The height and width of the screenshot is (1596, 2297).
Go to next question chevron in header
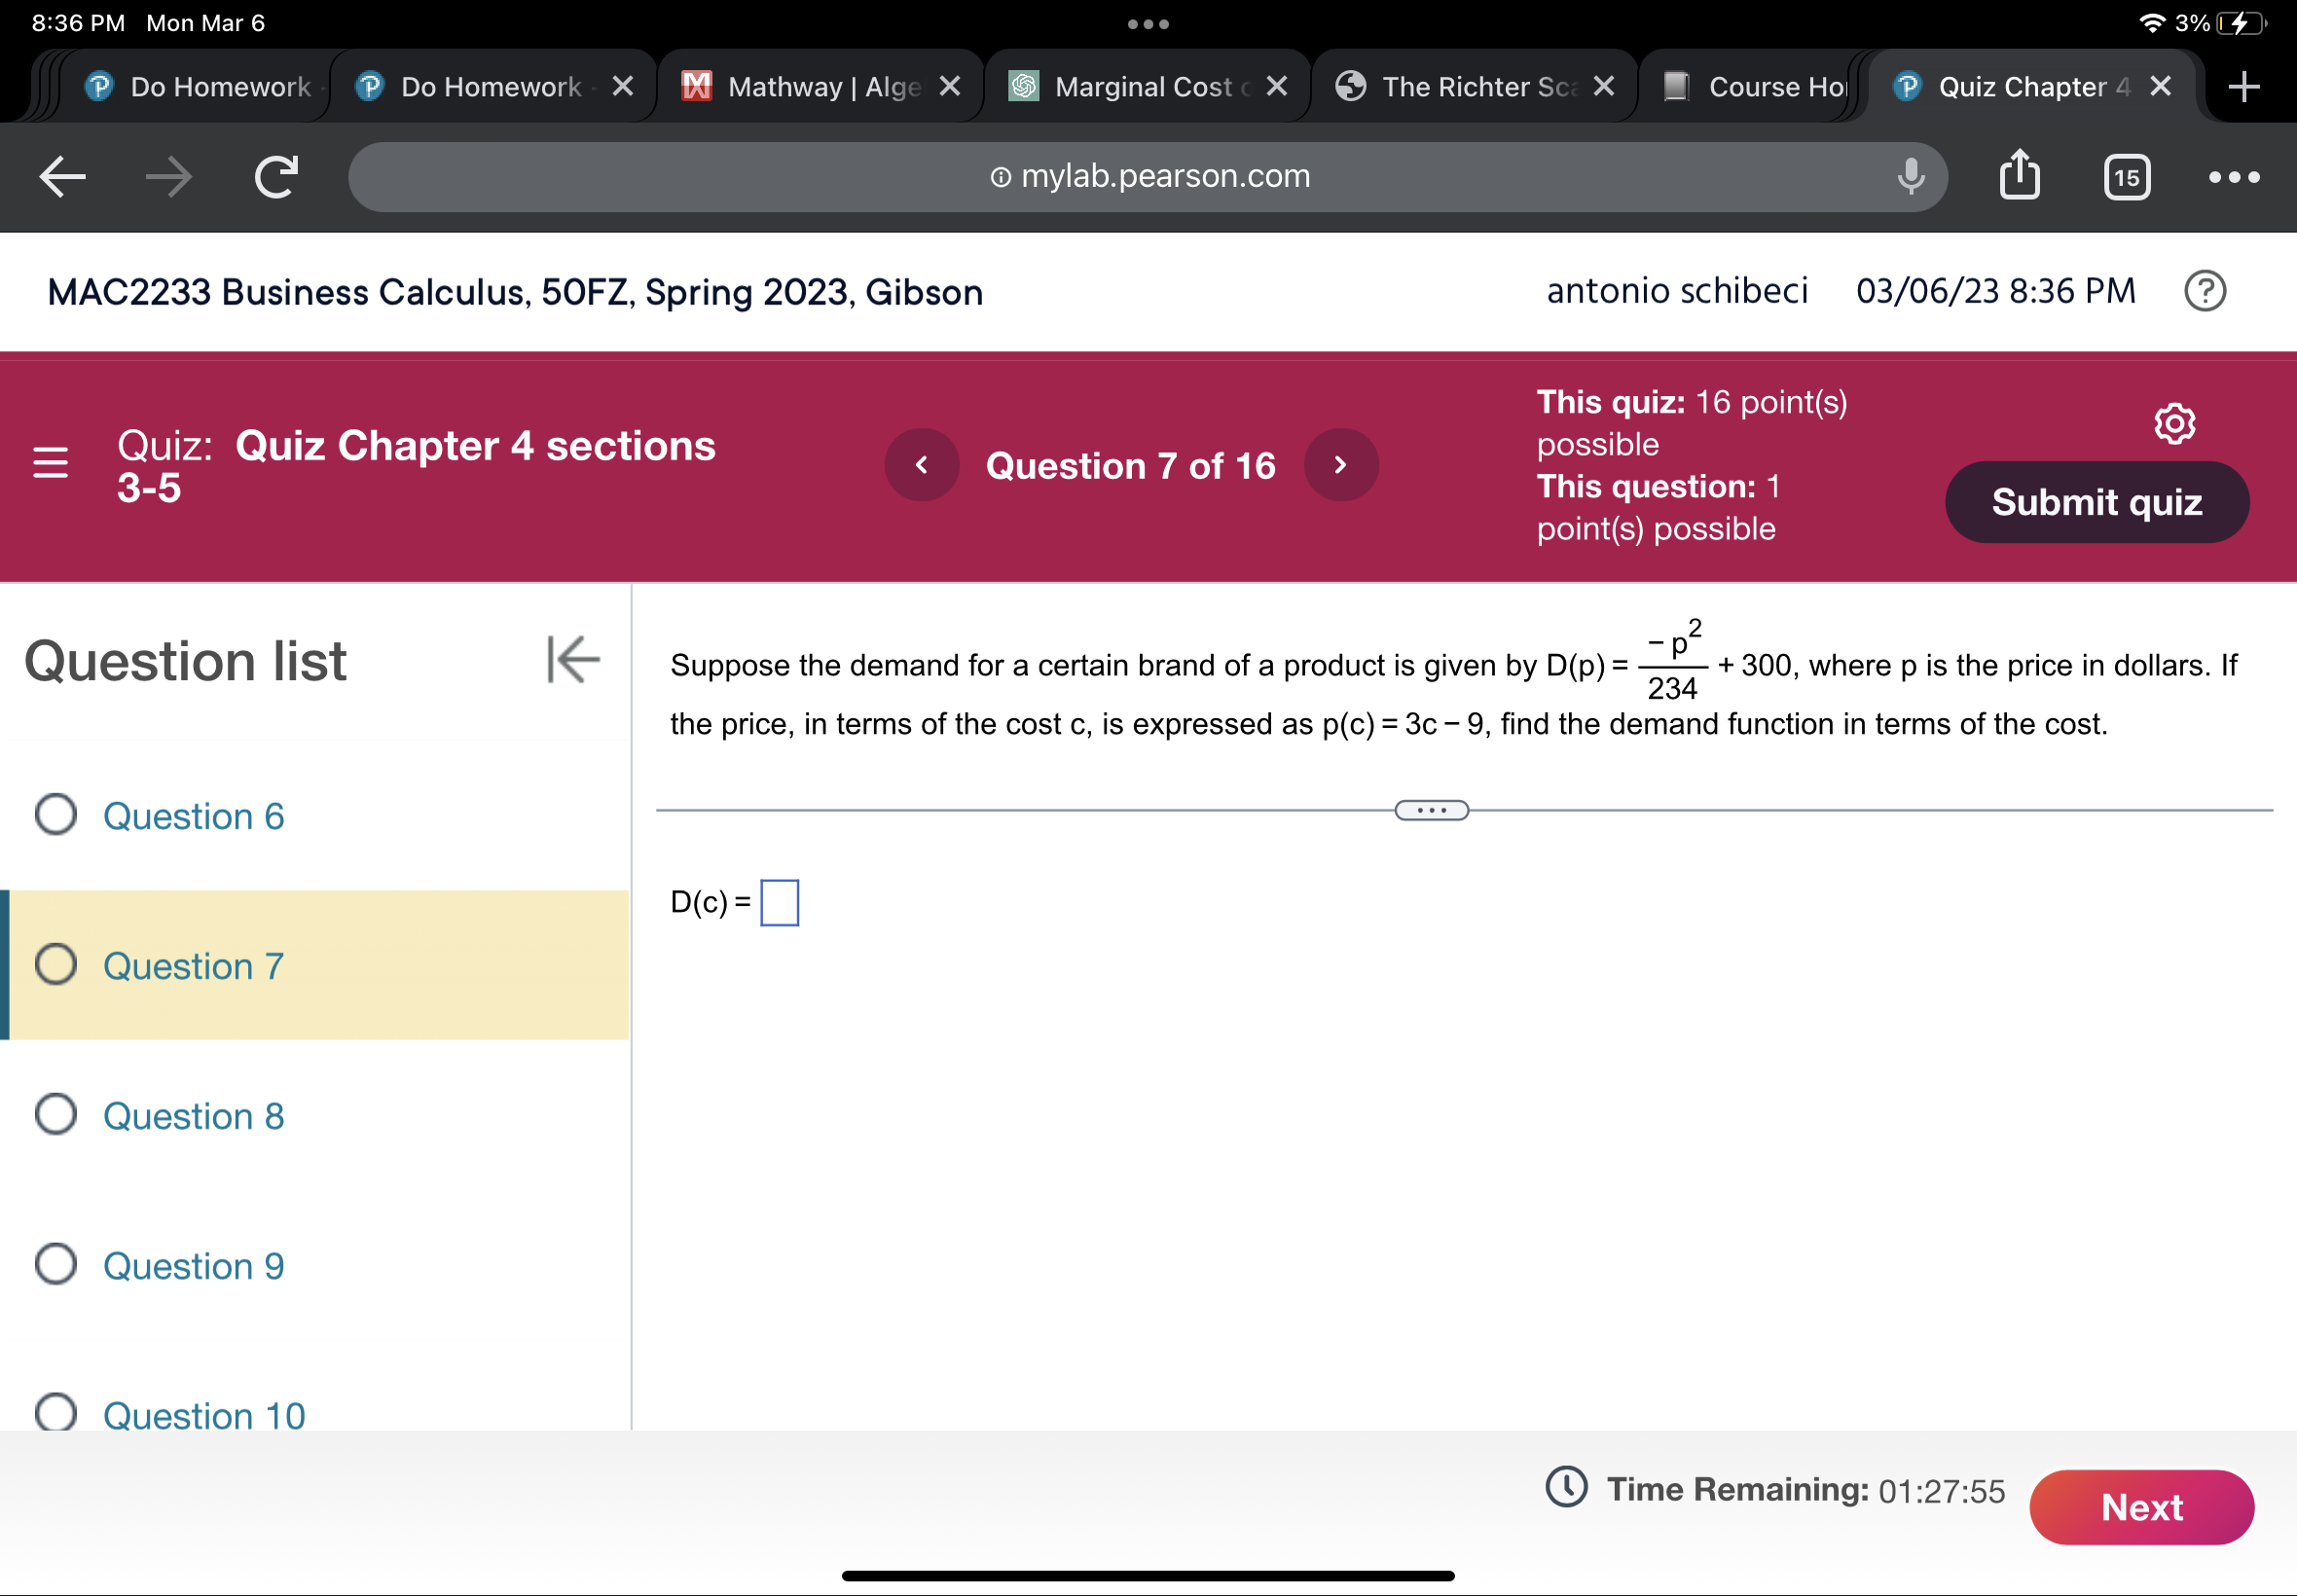pyautogui.click(x=1340, y=465)
